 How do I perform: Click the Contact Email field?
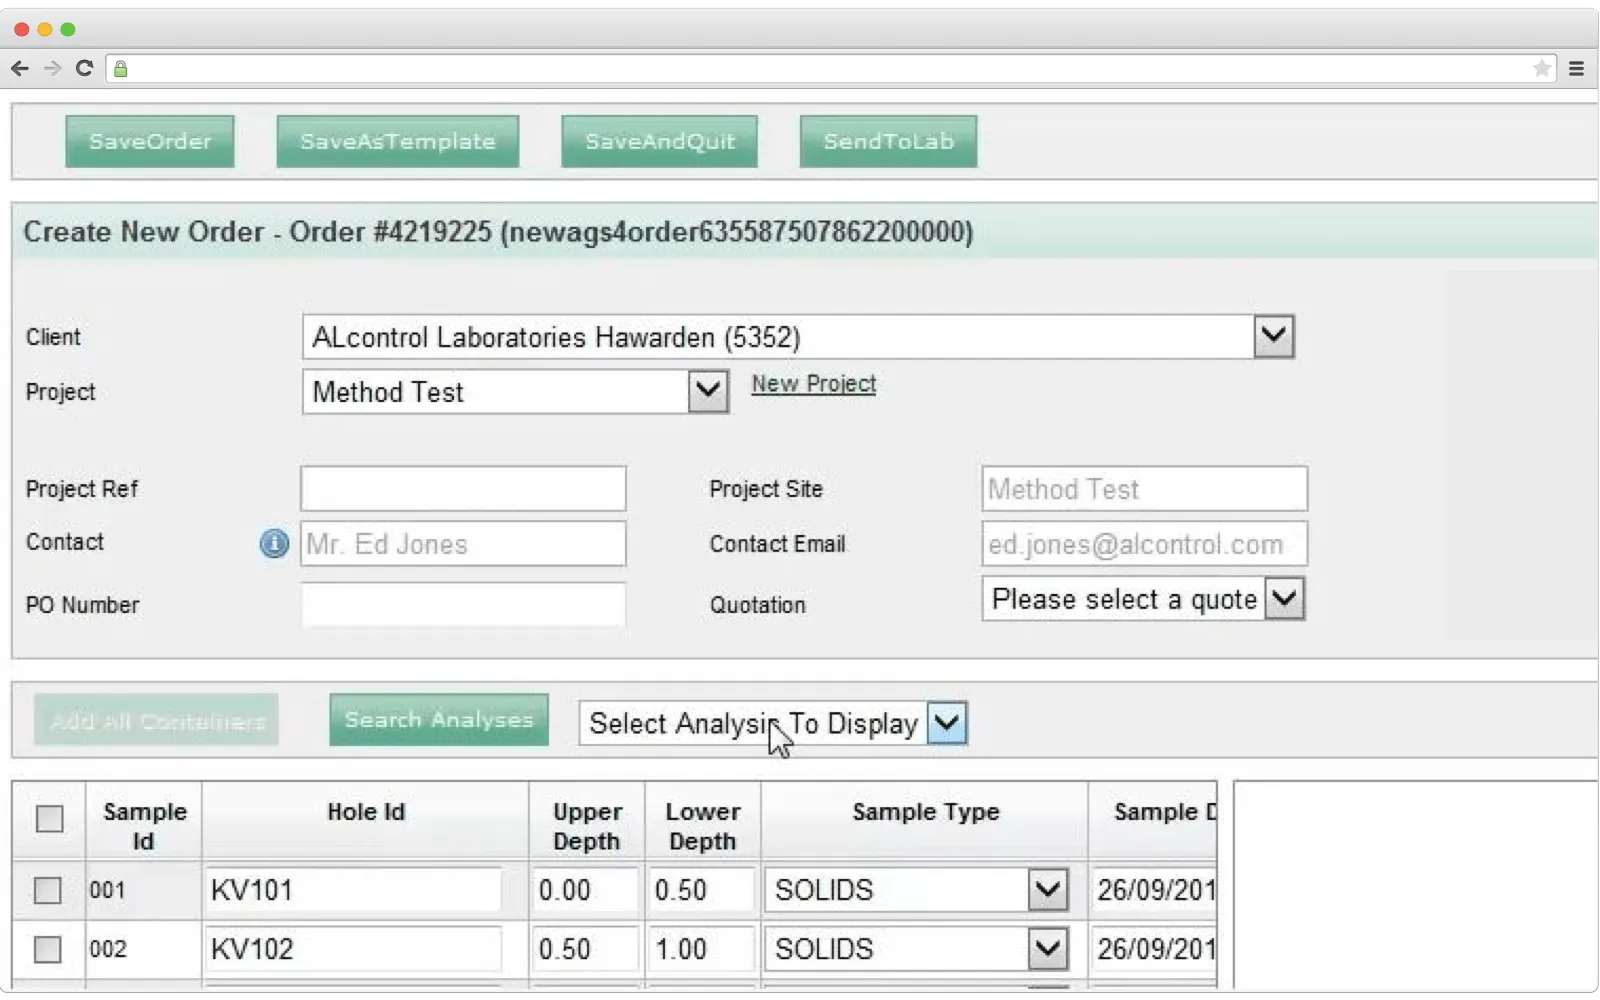click(1144, 544)
